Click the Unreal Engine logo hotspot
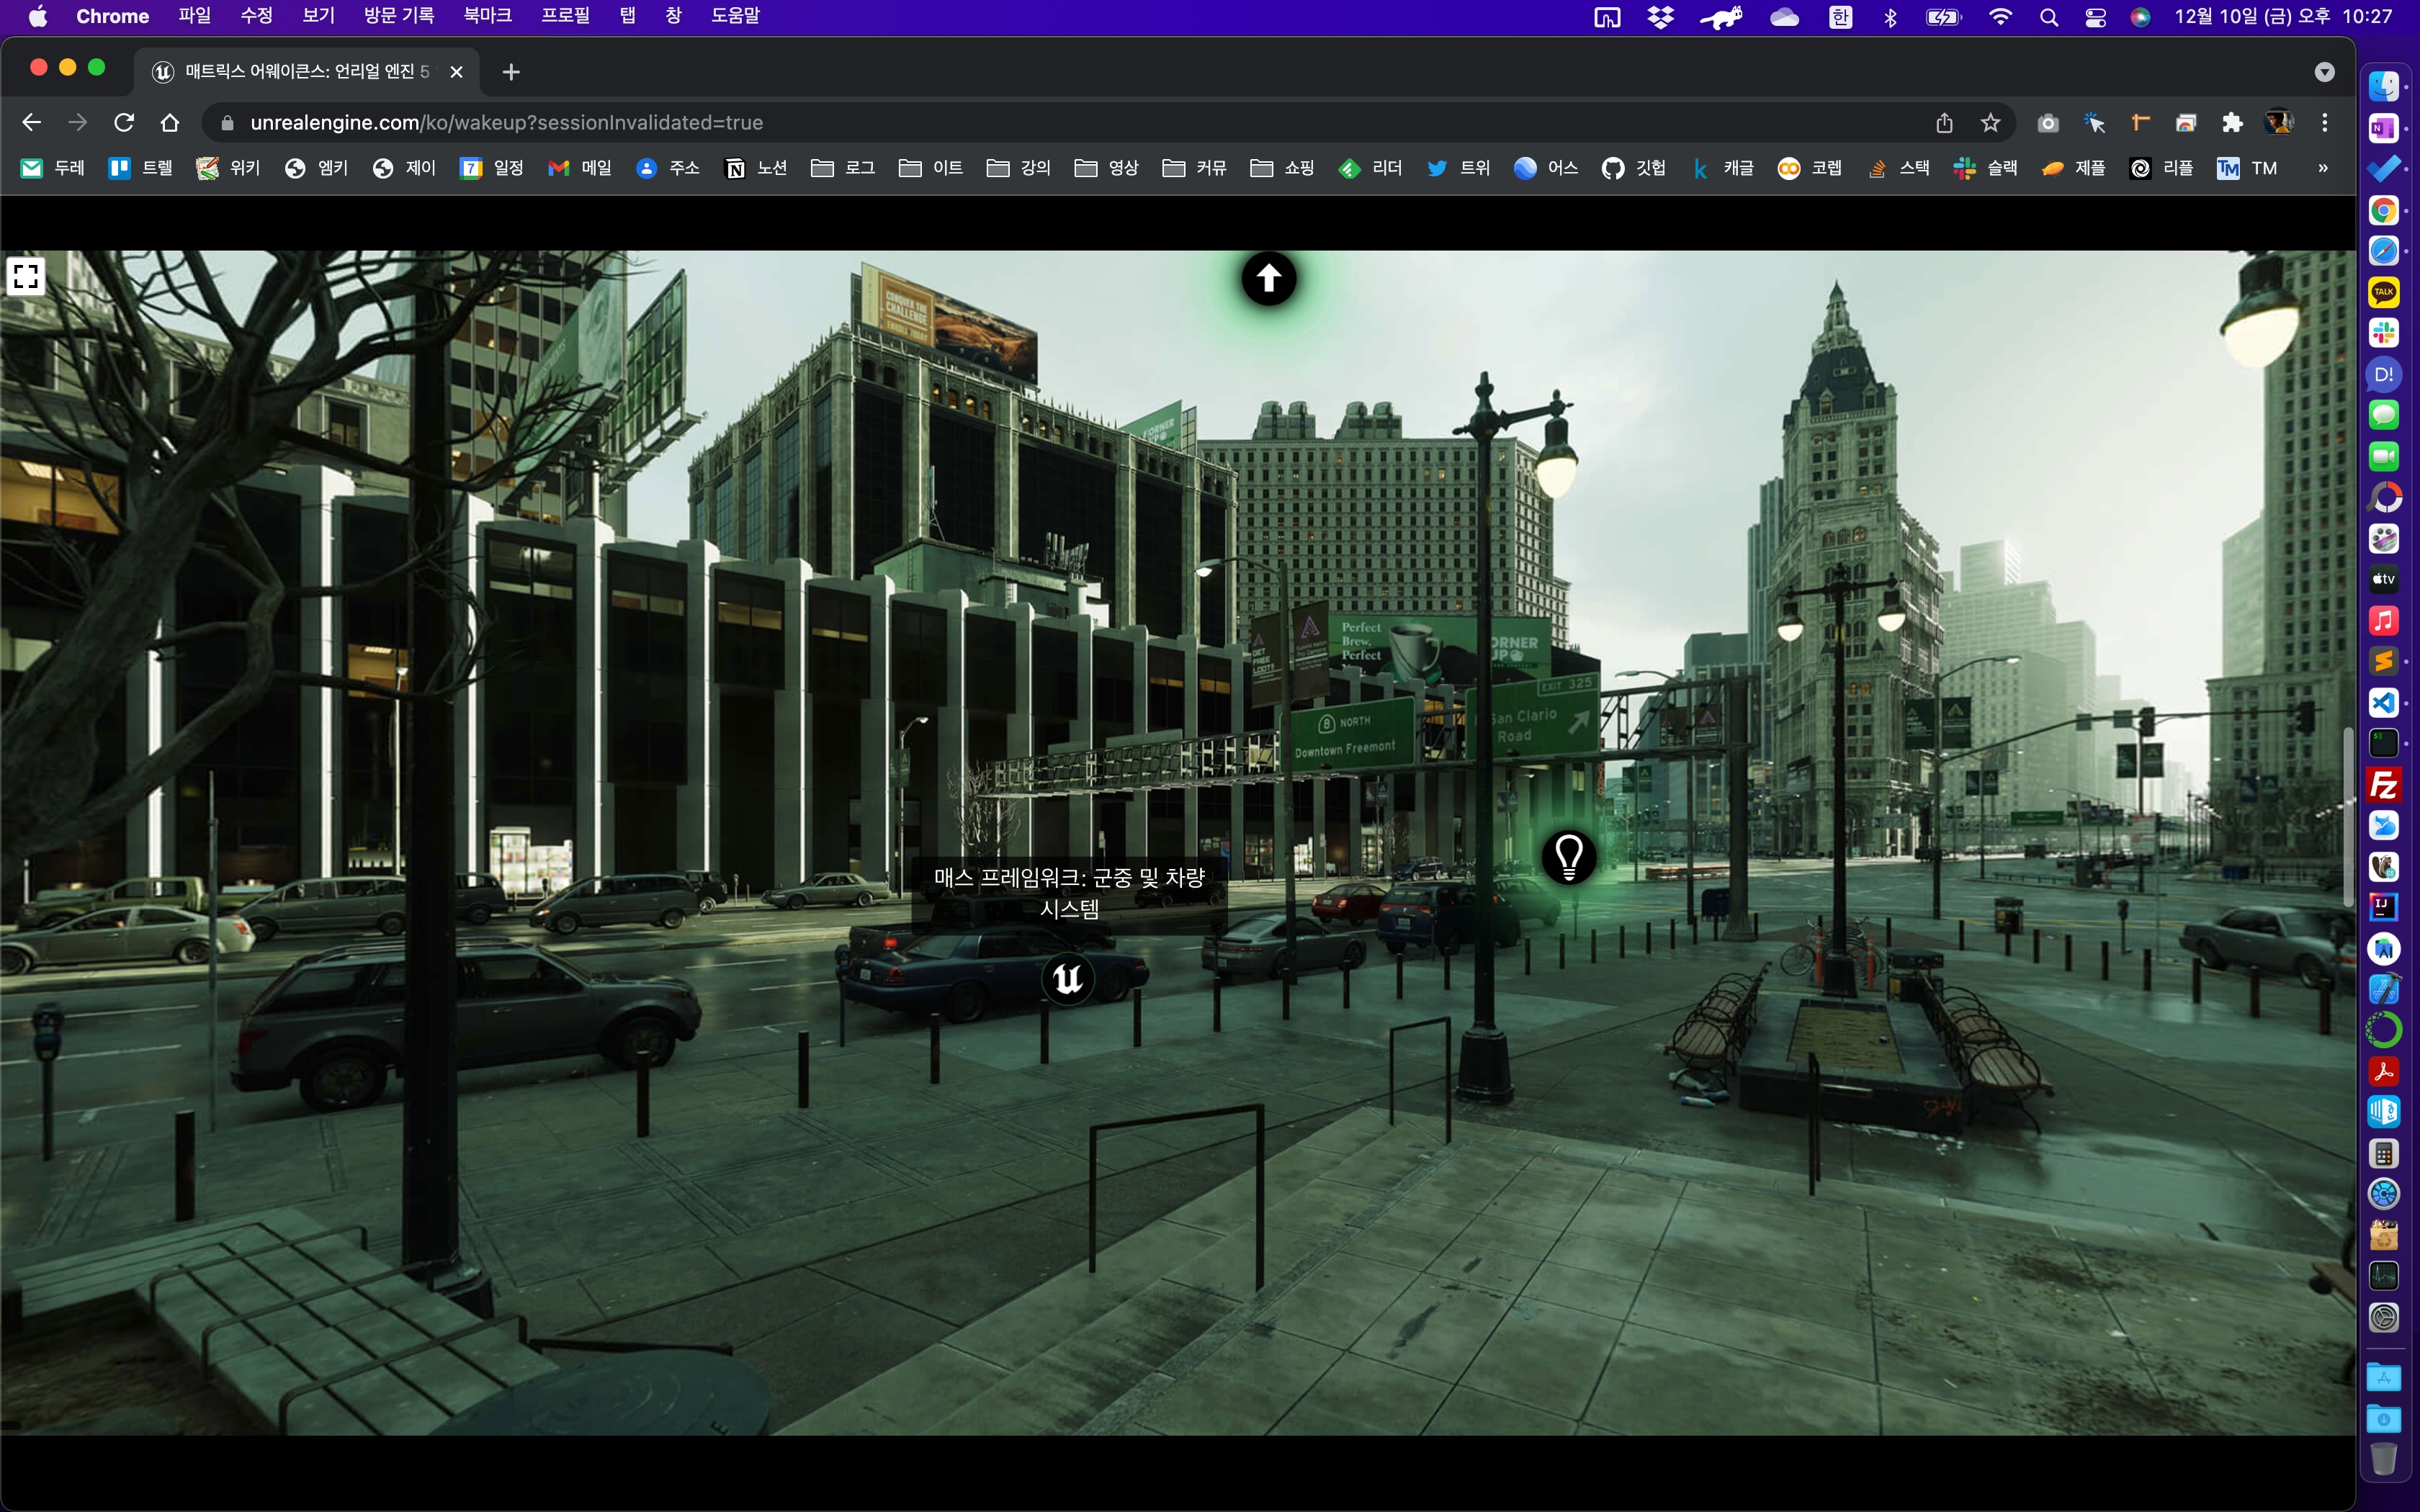The image size is (2420, 1512). tap(1067, 978)
